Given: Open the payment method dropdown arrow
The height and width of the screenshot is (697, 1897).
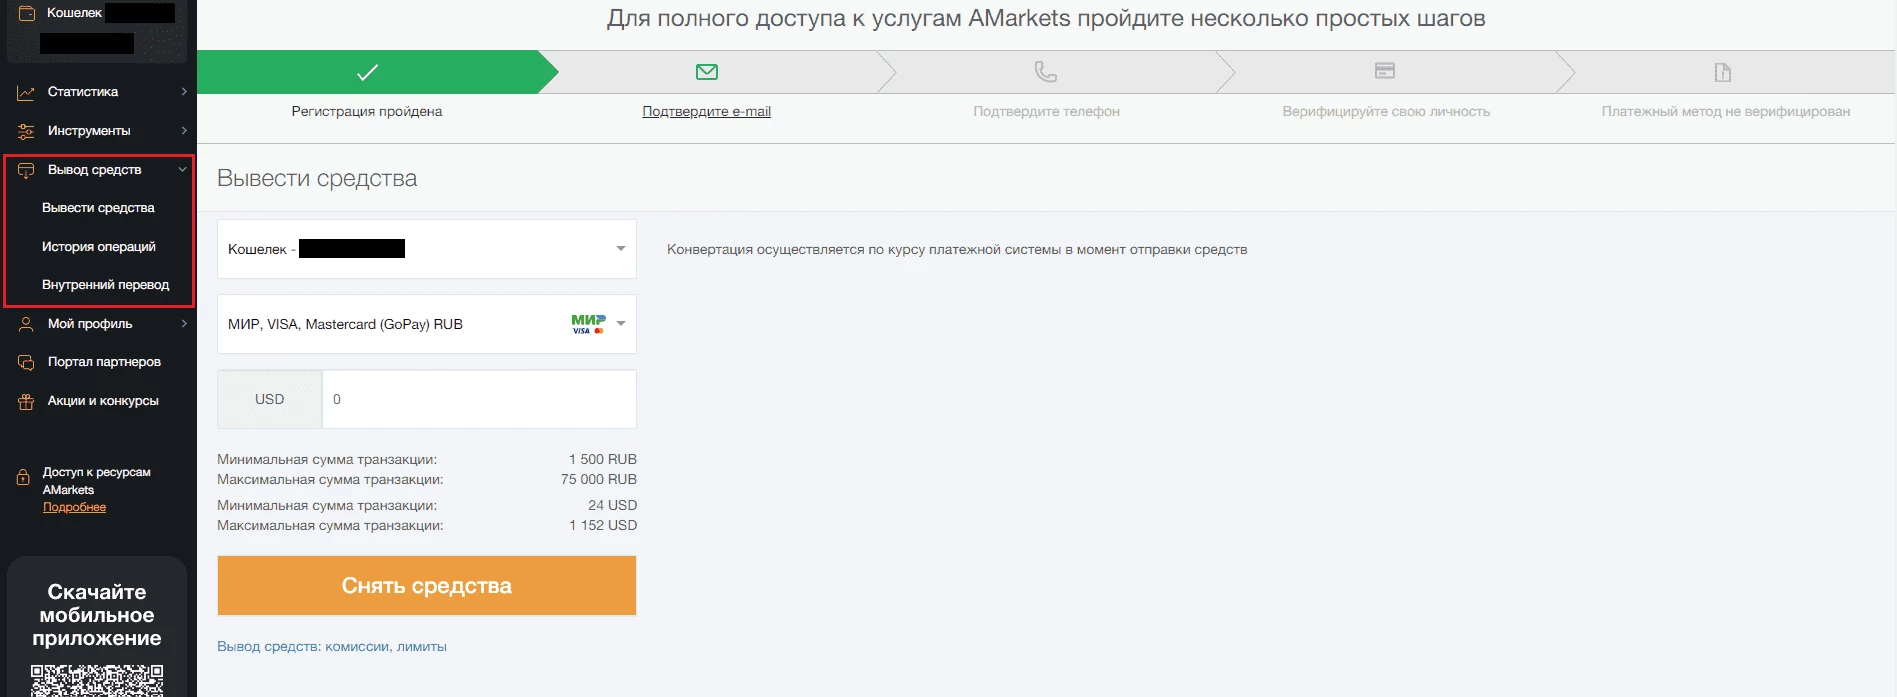Looking at the screenshot, I should [621, 324].
